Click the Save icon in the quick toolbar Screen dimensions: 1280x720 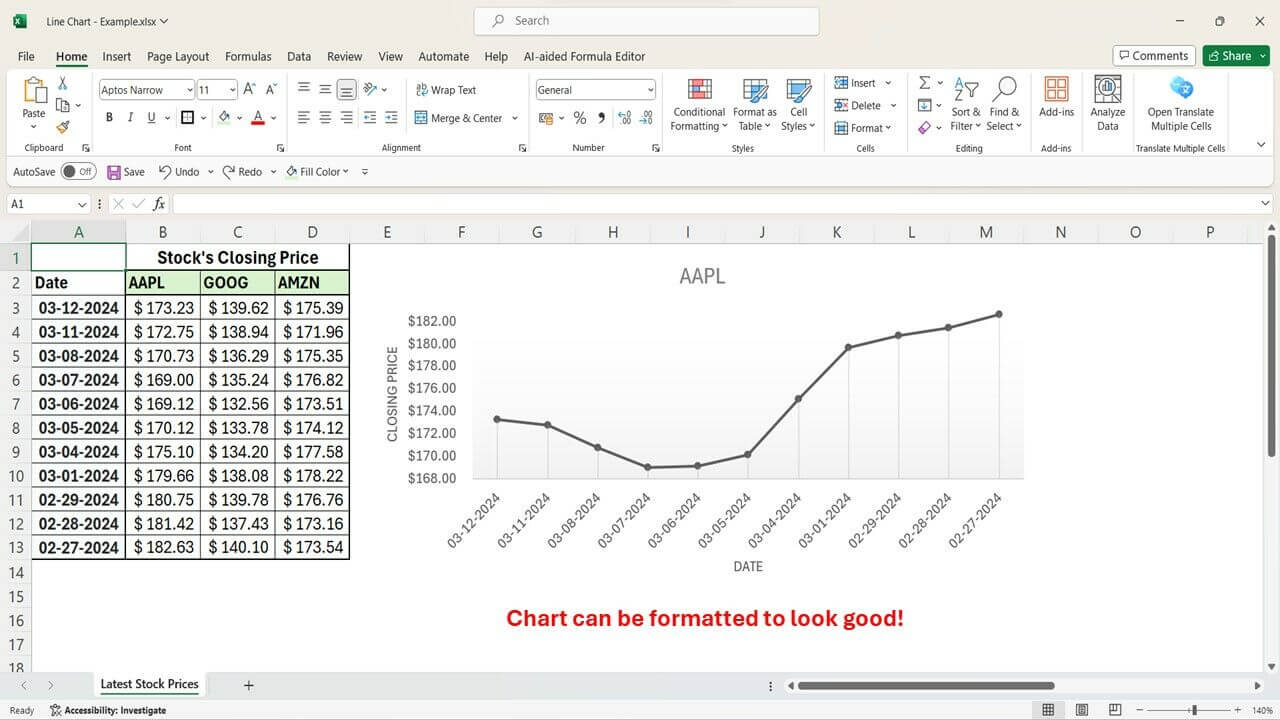coord(126,172)
